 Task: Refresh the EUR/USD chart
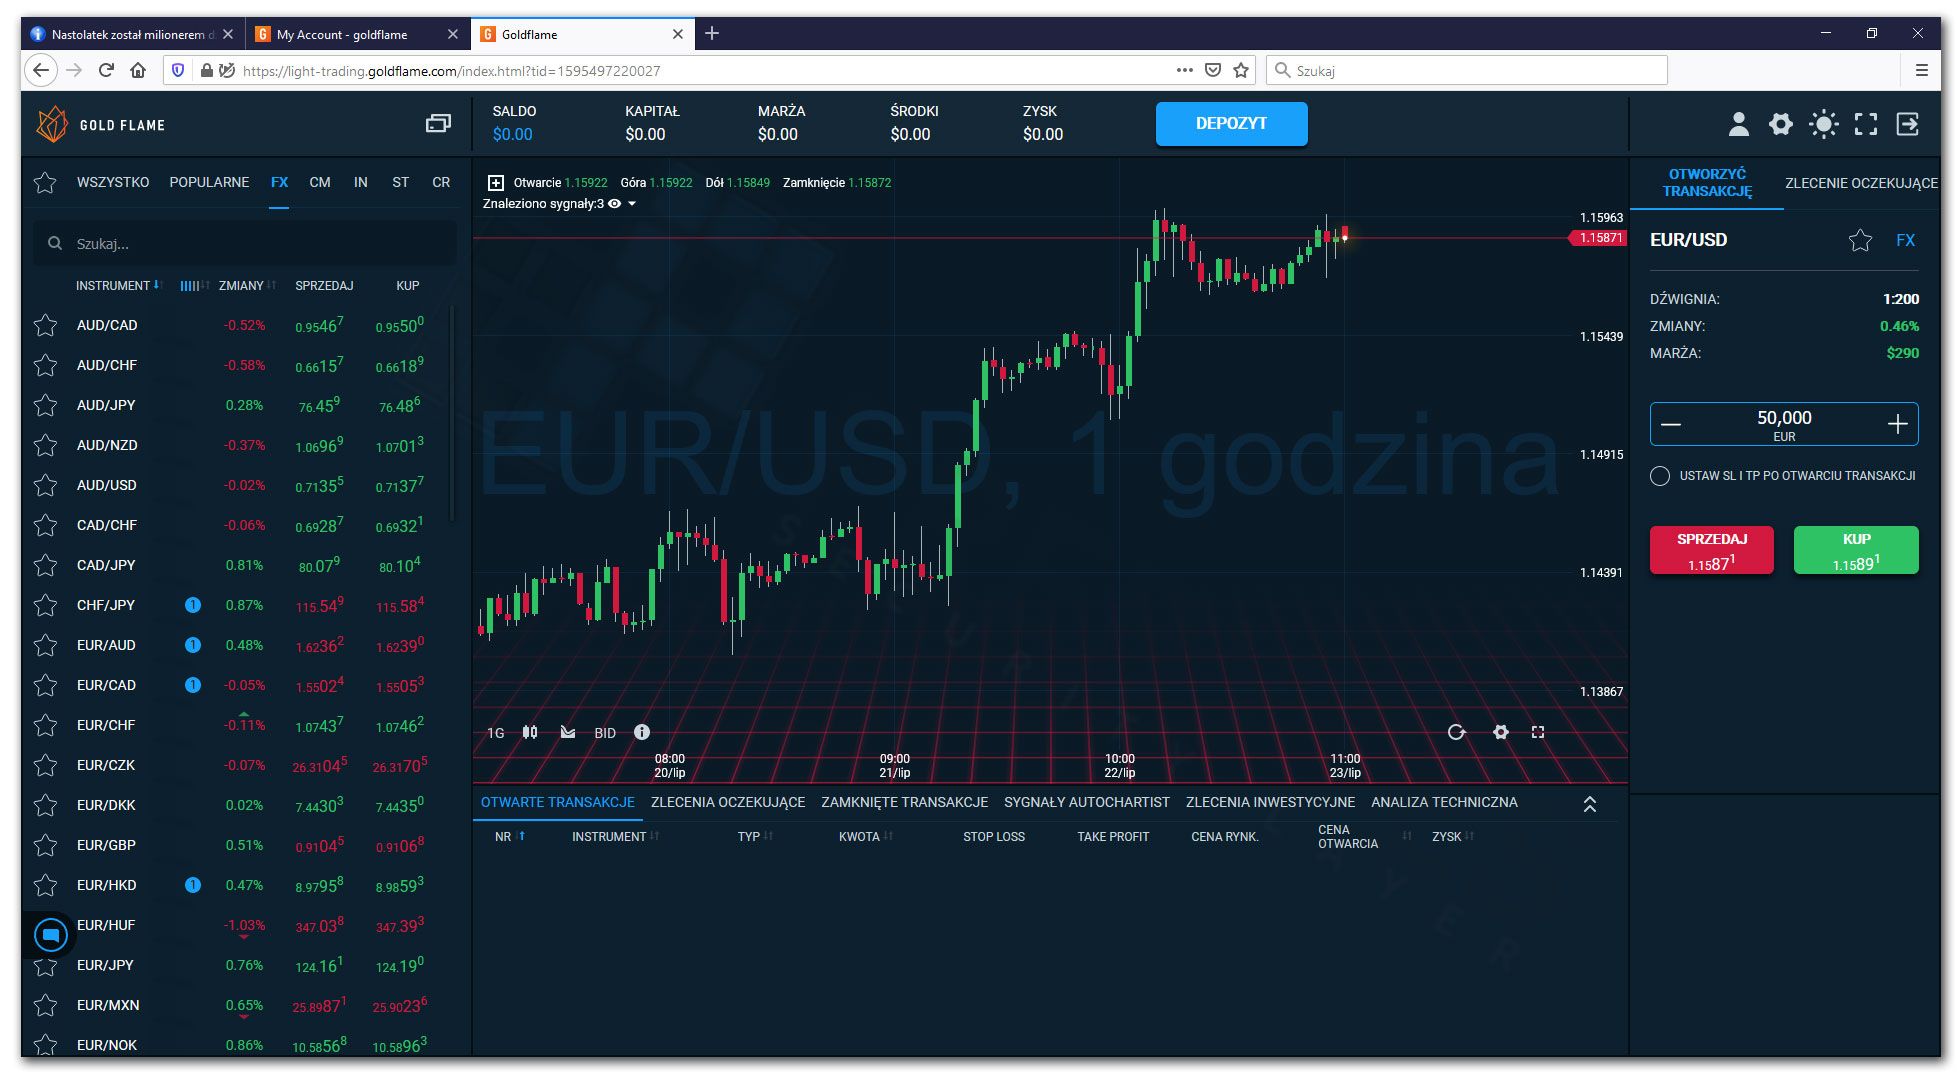coord(1456,732)
